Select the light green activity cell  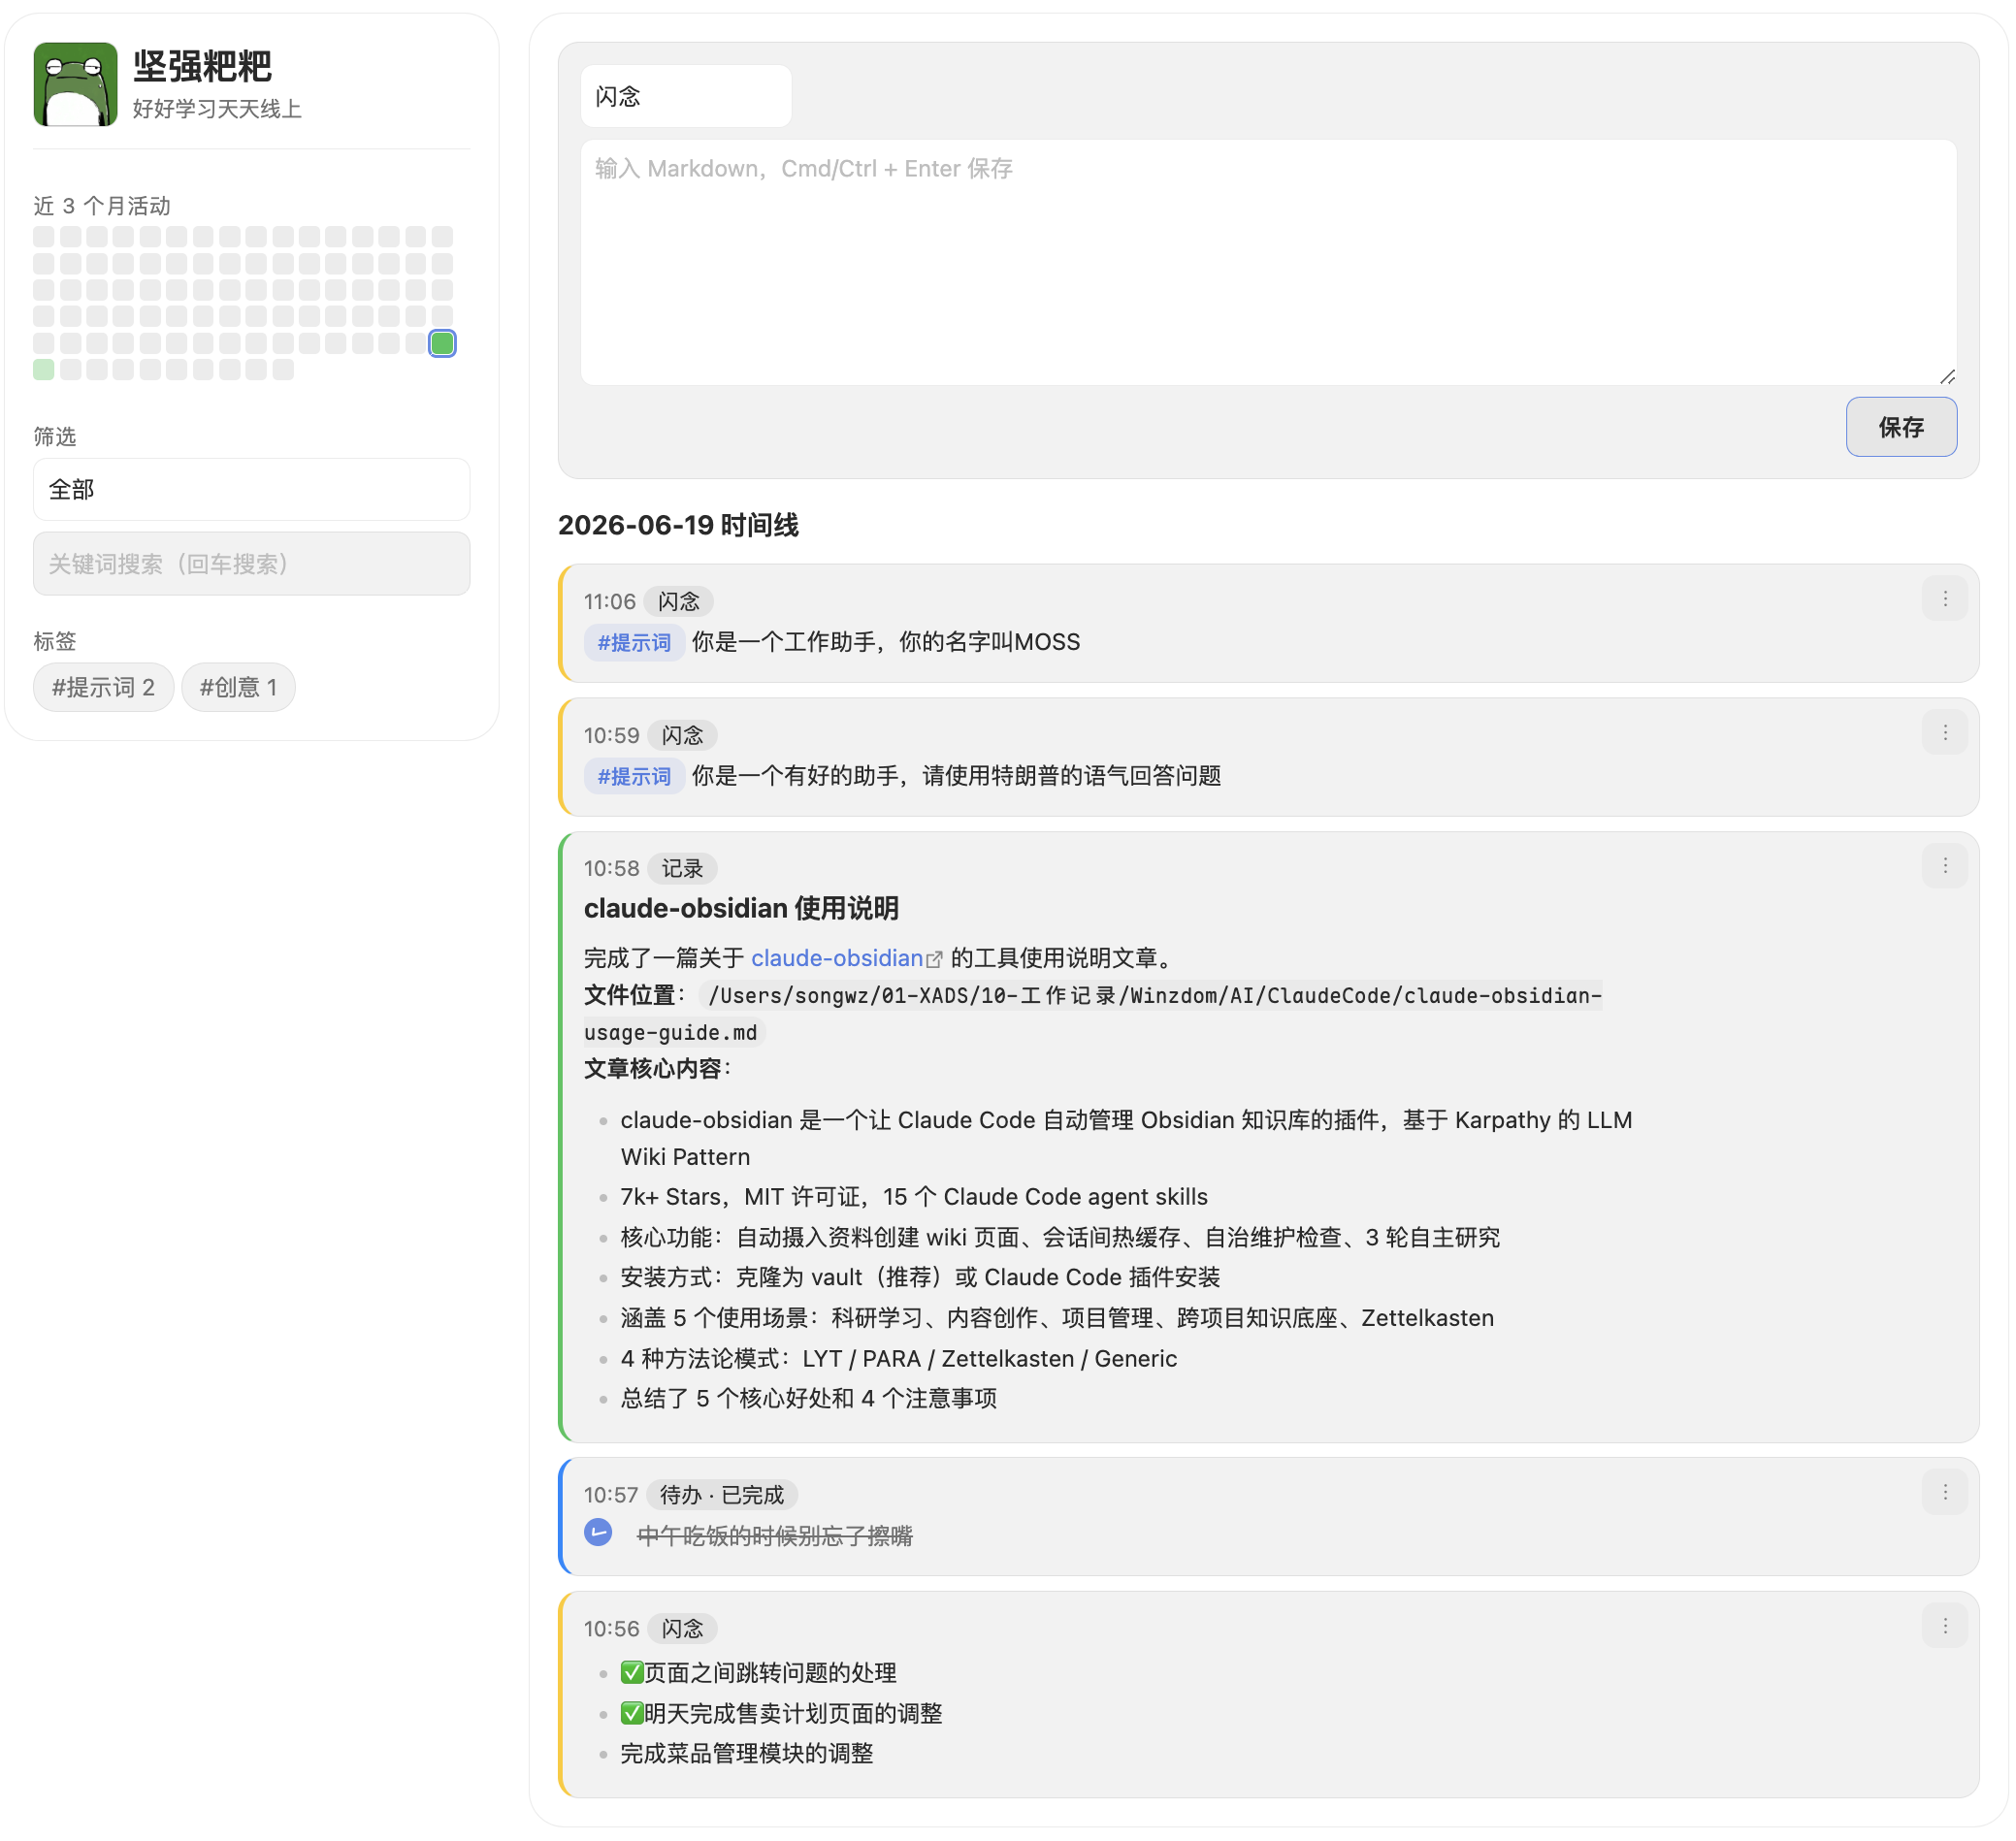click(x=44, y=370)
